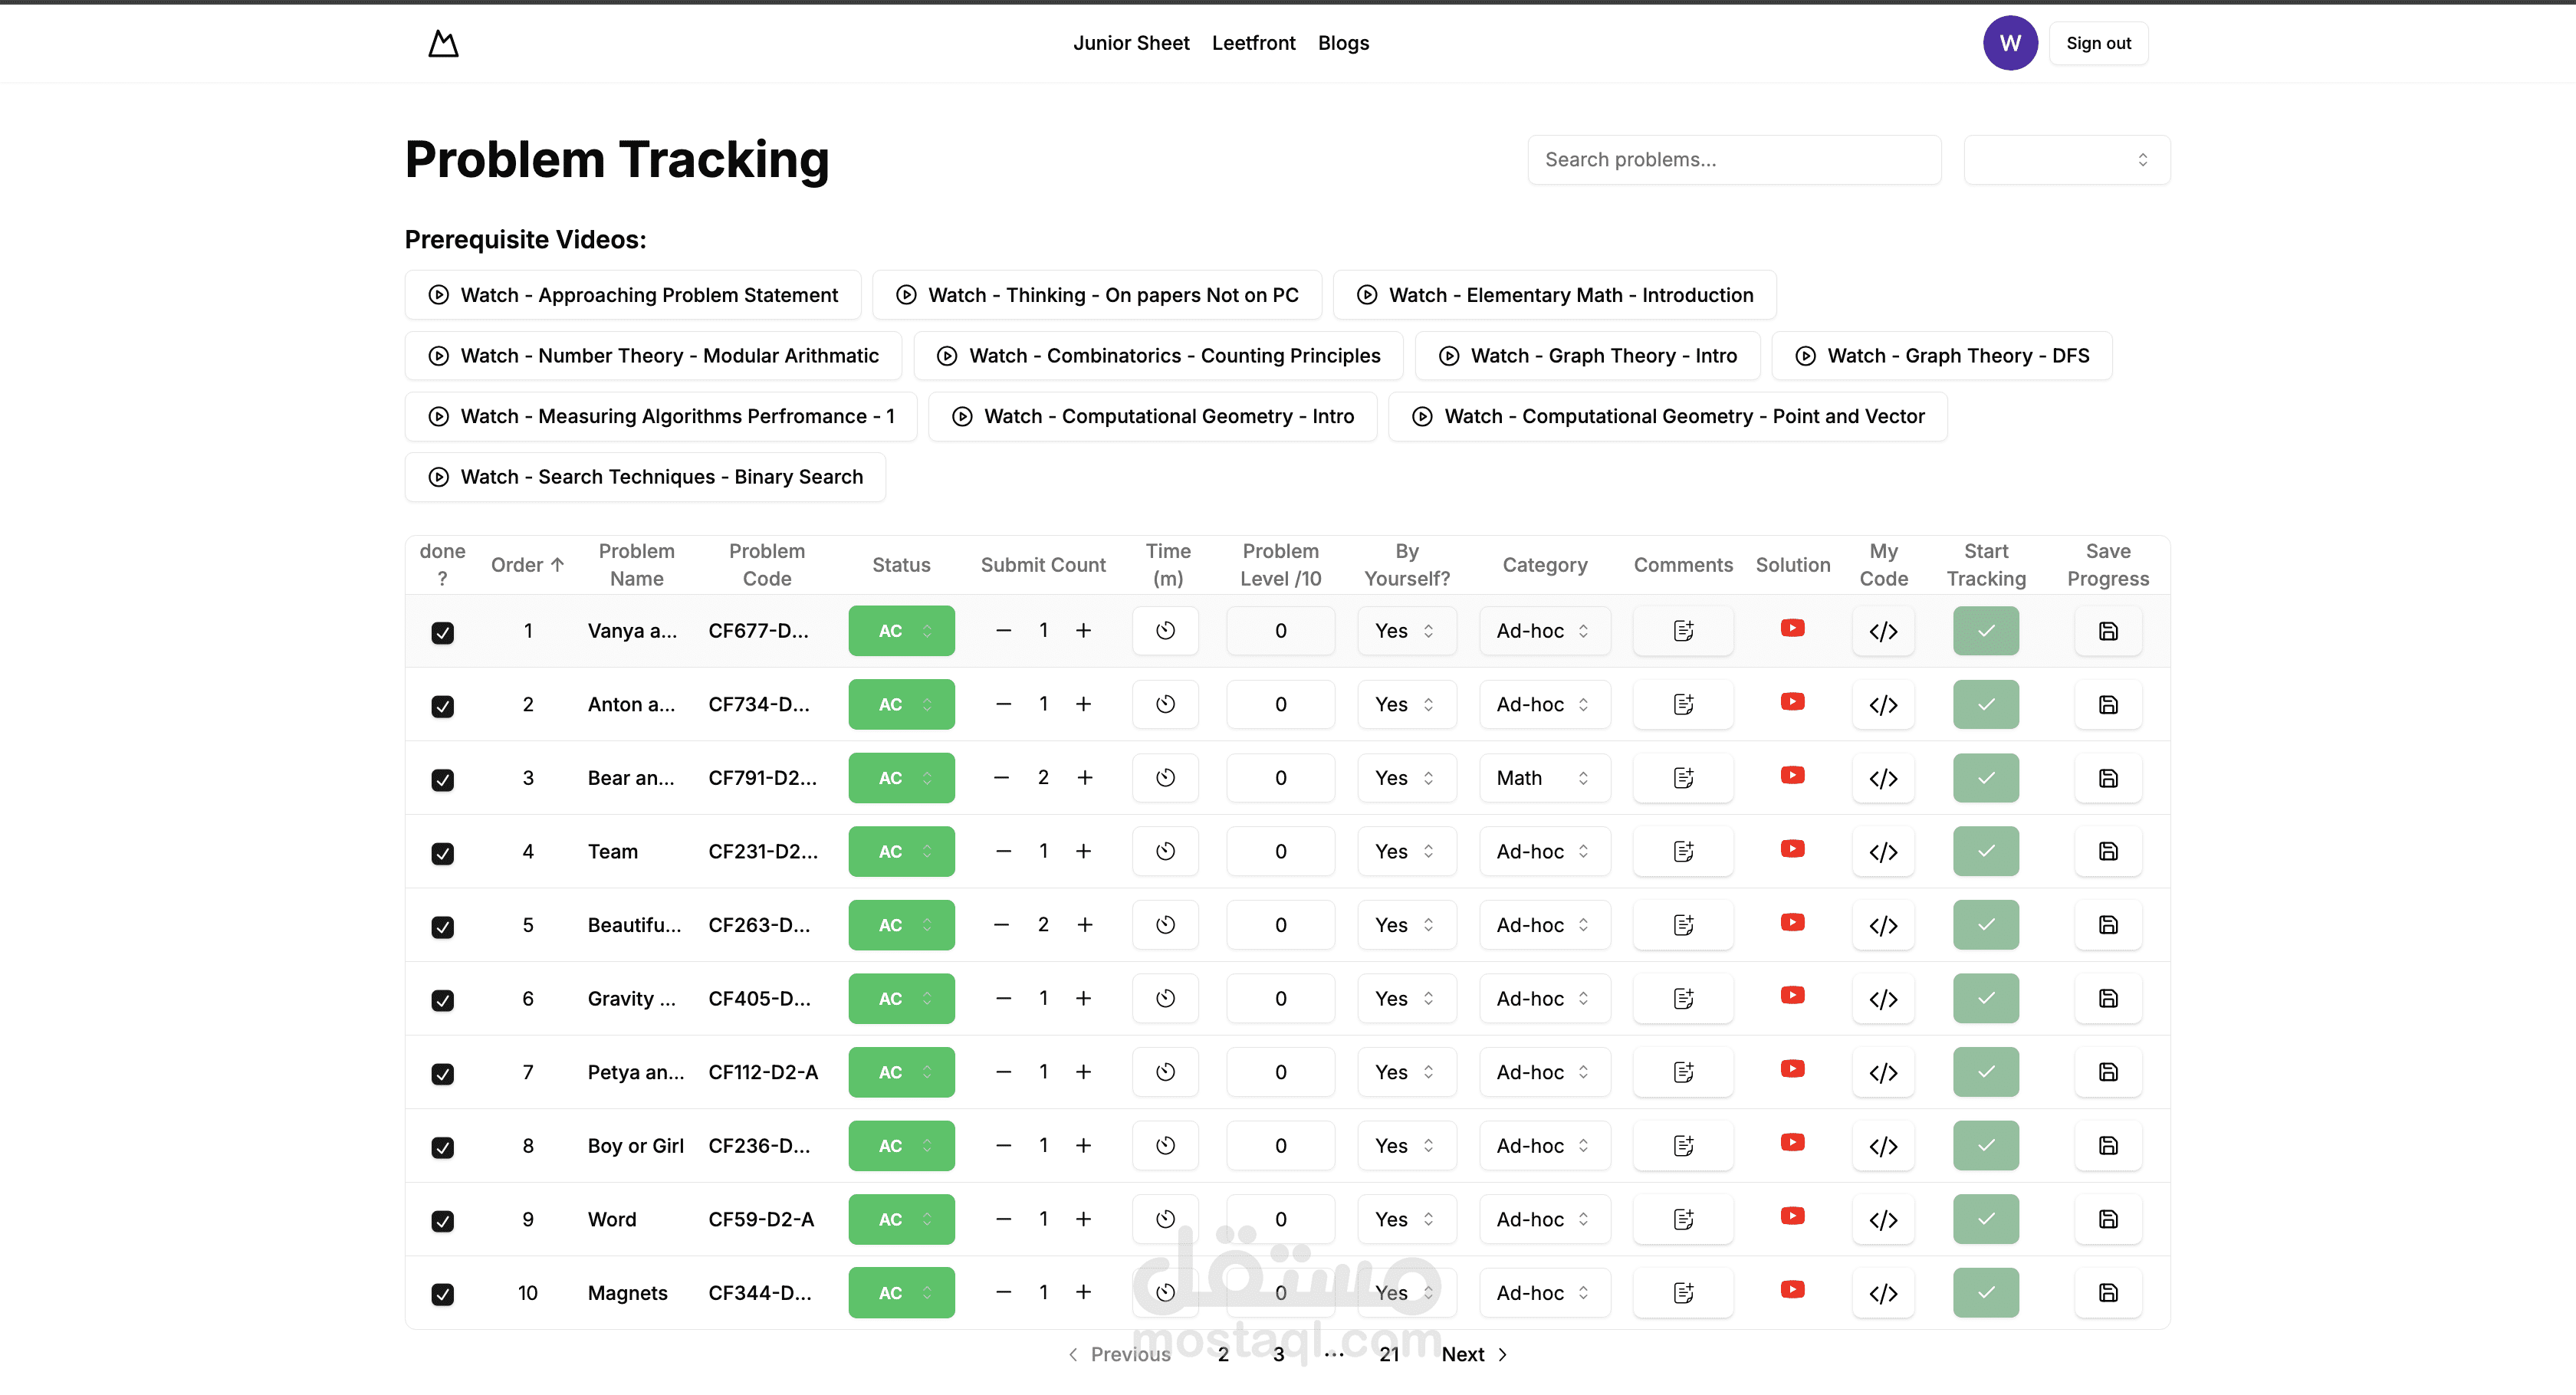
Task: Watch the YouTube solution for Word problem
Action: coord(1792,1216)
